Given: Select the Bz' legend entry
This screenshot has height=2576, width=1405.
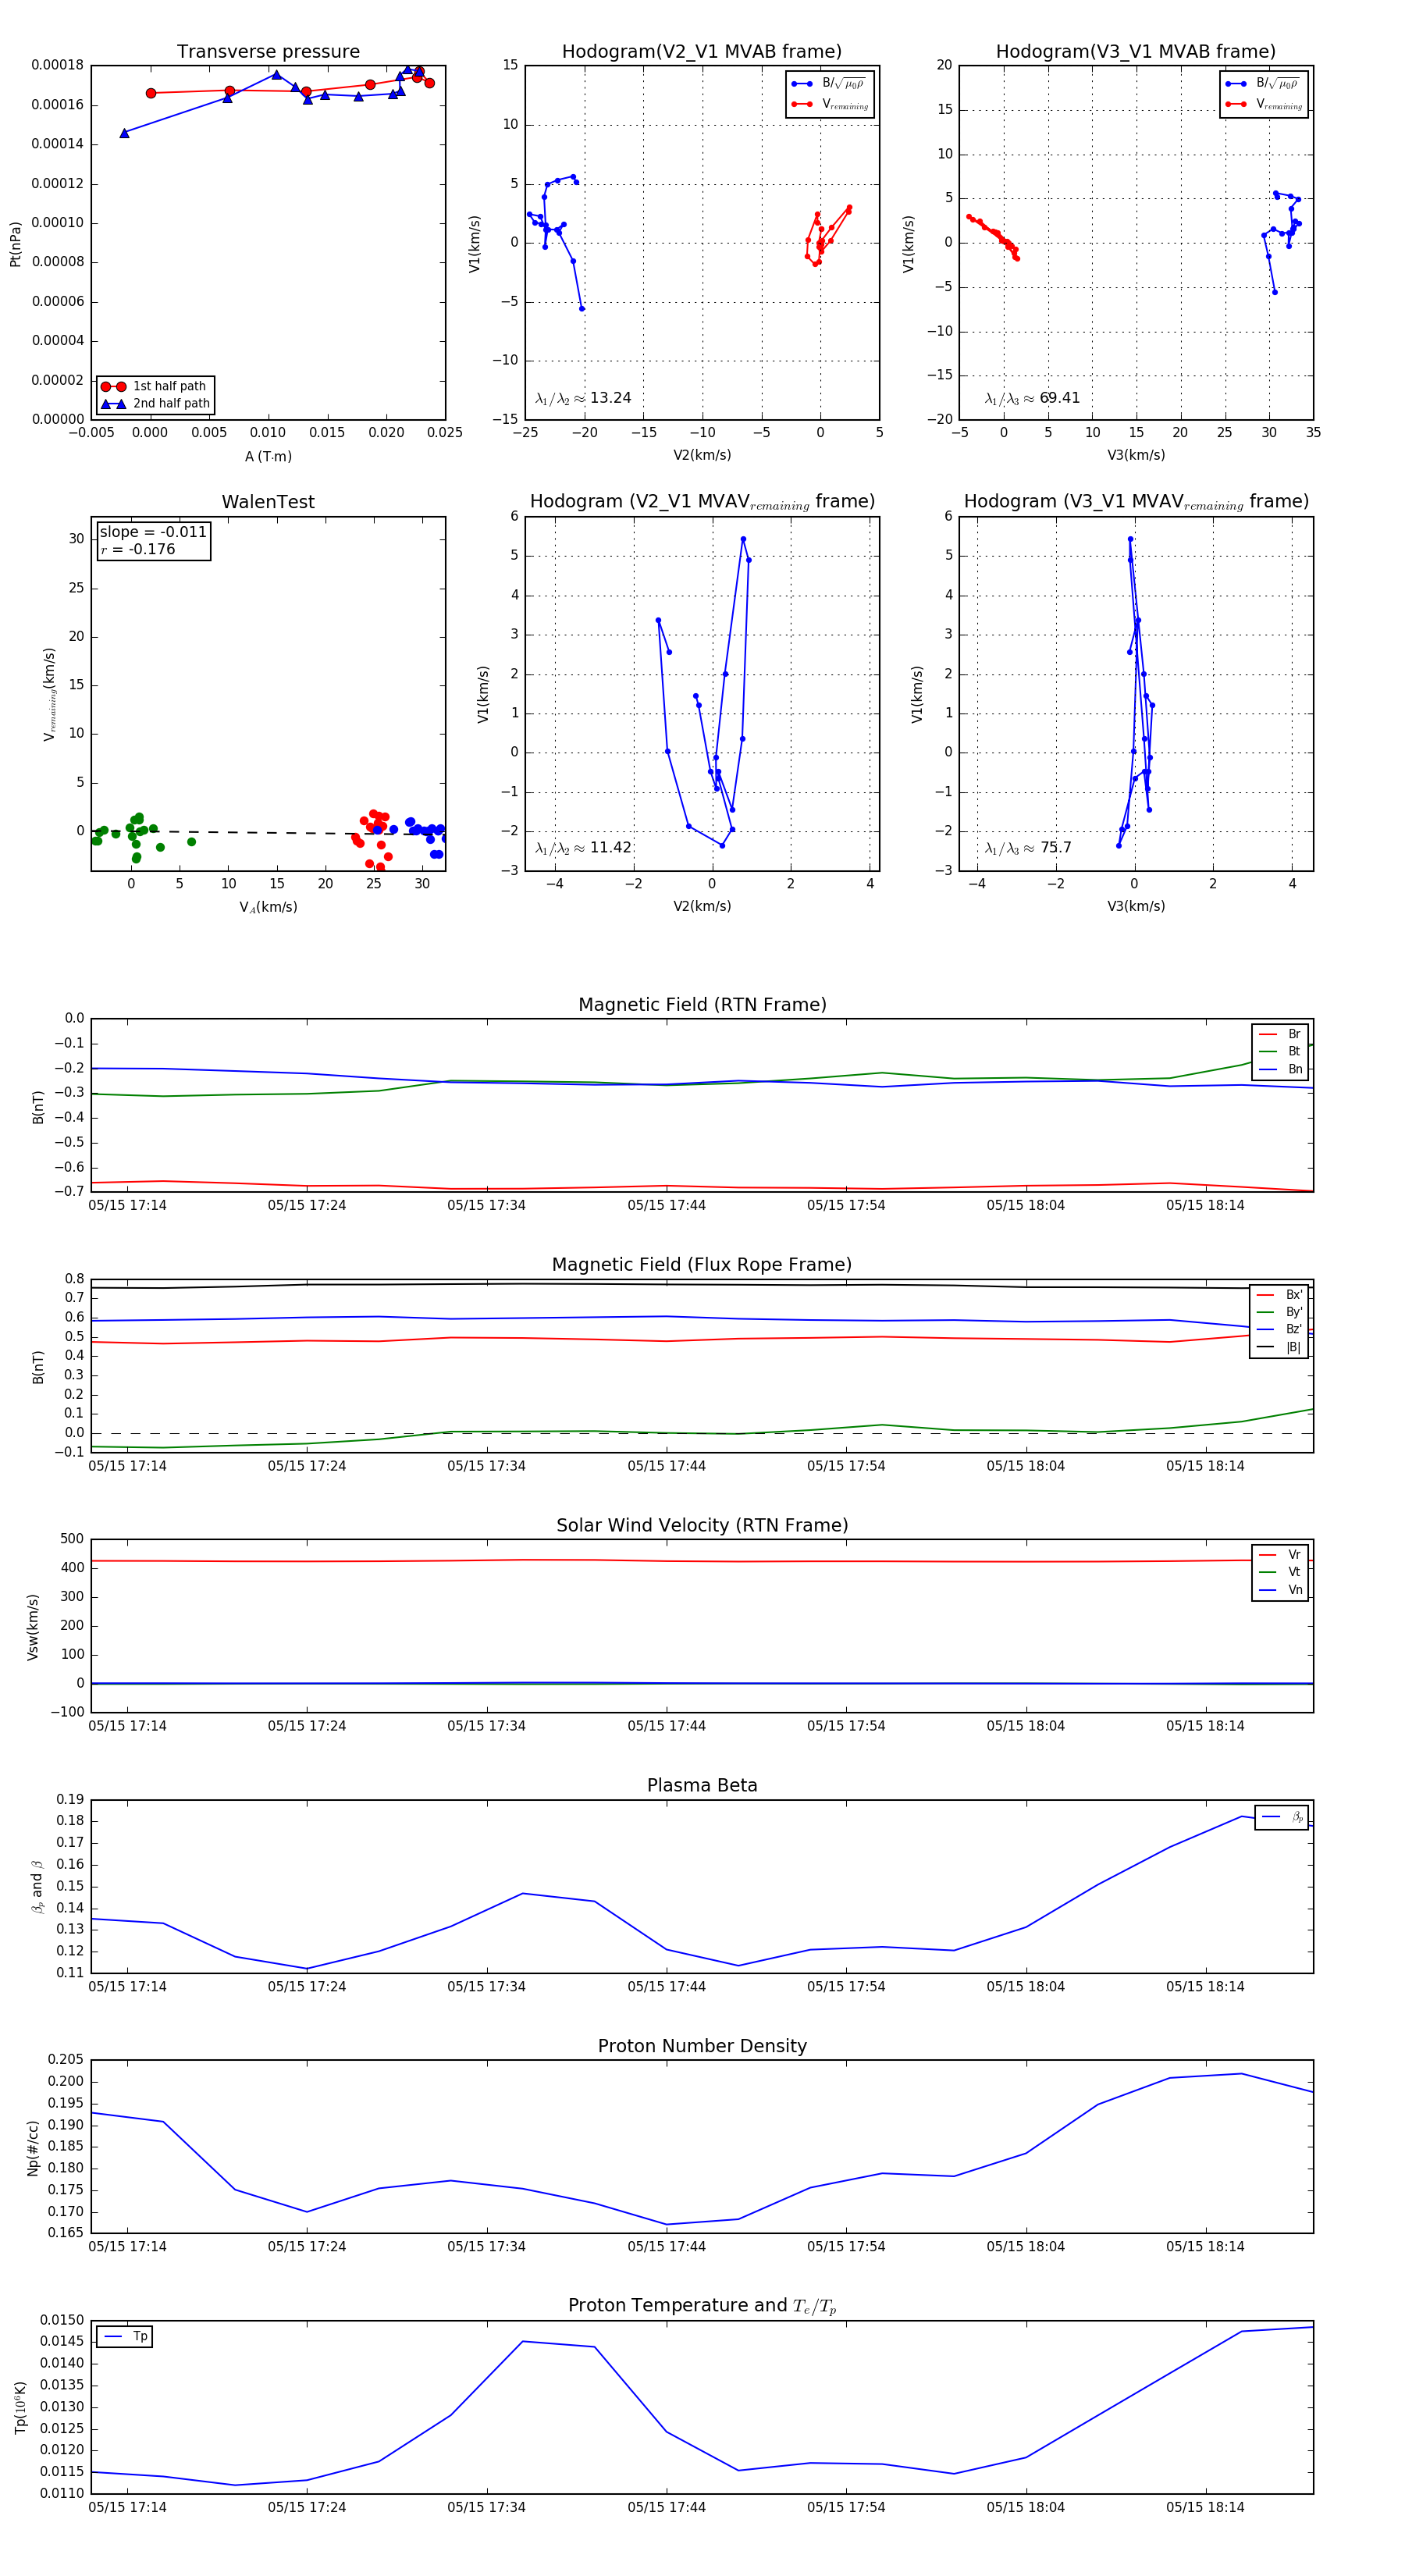Looking at the screenshot, I should tap(1279, 1329).
